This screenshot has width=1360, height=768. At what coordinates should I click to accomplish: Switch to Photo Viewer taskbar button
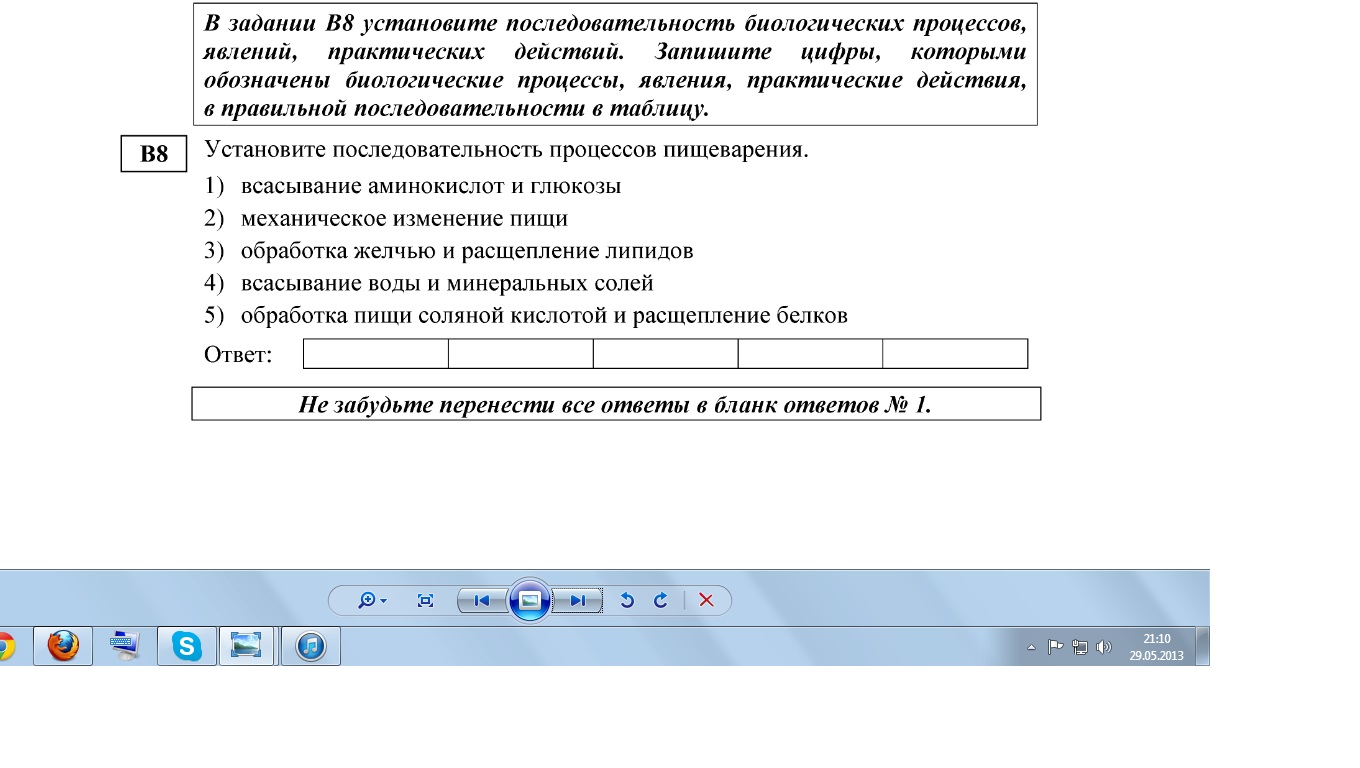[x=246, y=646]
